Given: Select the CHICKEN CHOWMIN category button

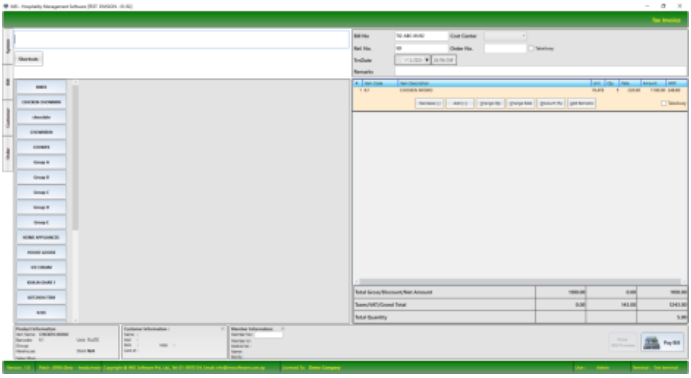Looking at the screenshot, I should tap(41, 102).
